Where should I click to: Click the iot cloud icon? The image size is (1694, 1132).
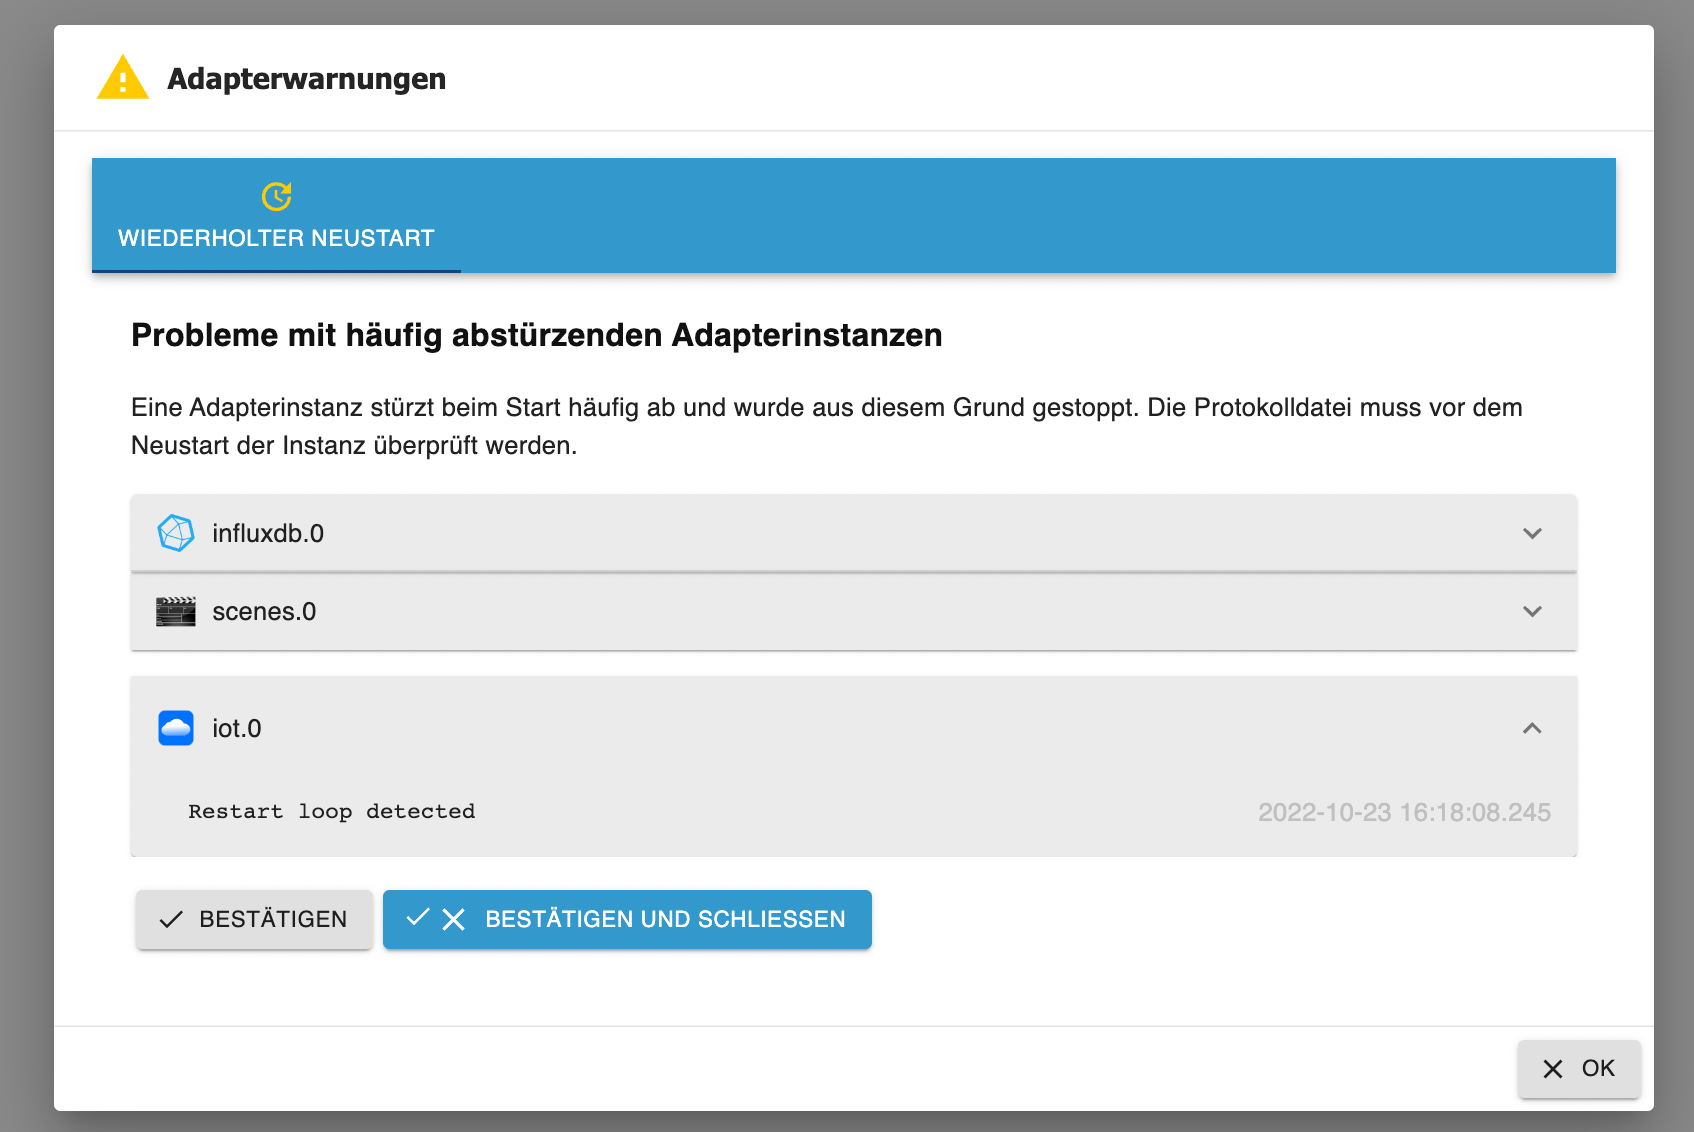click(176, 728)
